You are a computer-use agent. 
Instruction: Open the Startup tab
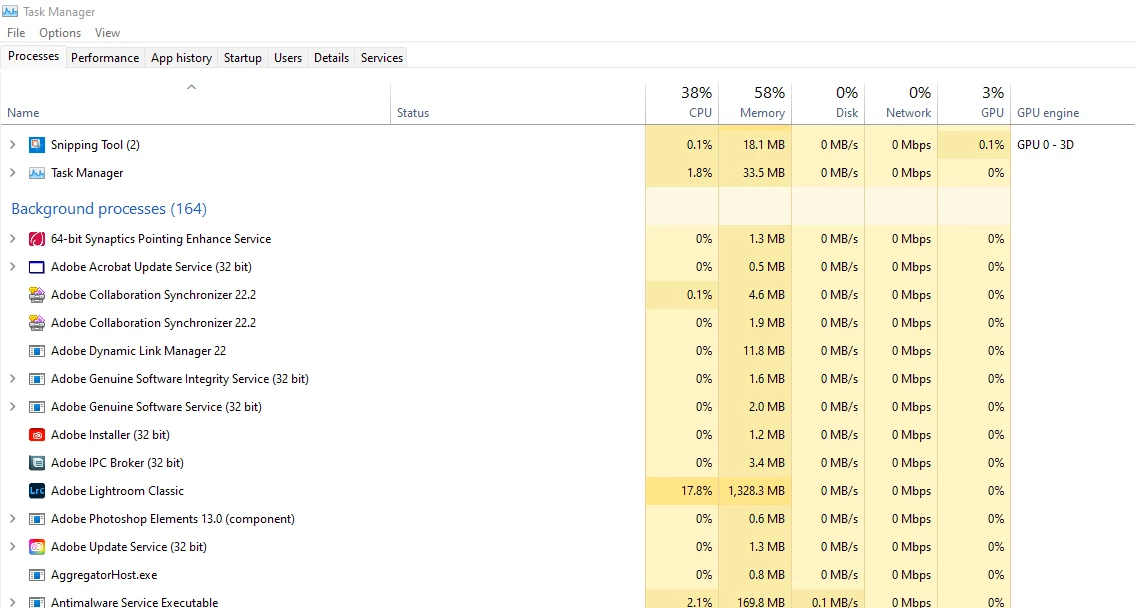pos(242,58)
